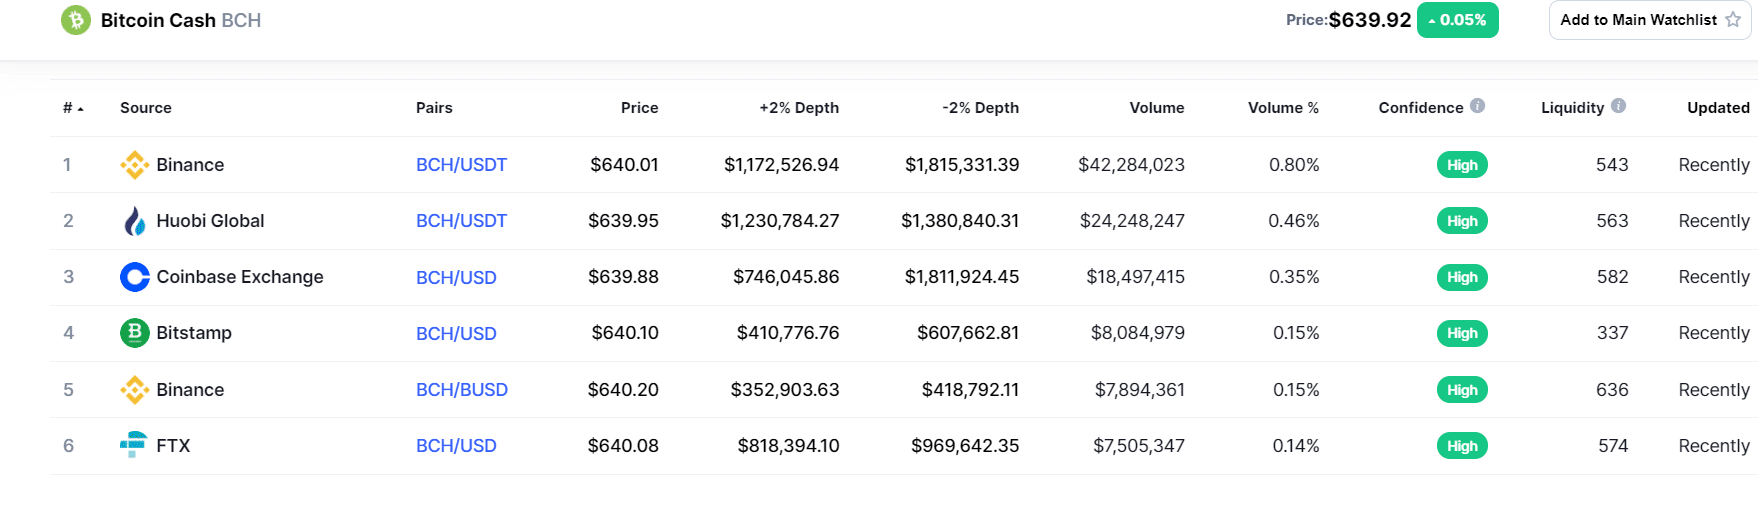The height and width of the screenshot is (505, 1758).
Task: Click the -2% Depth column header
Action: click(980, 108)
